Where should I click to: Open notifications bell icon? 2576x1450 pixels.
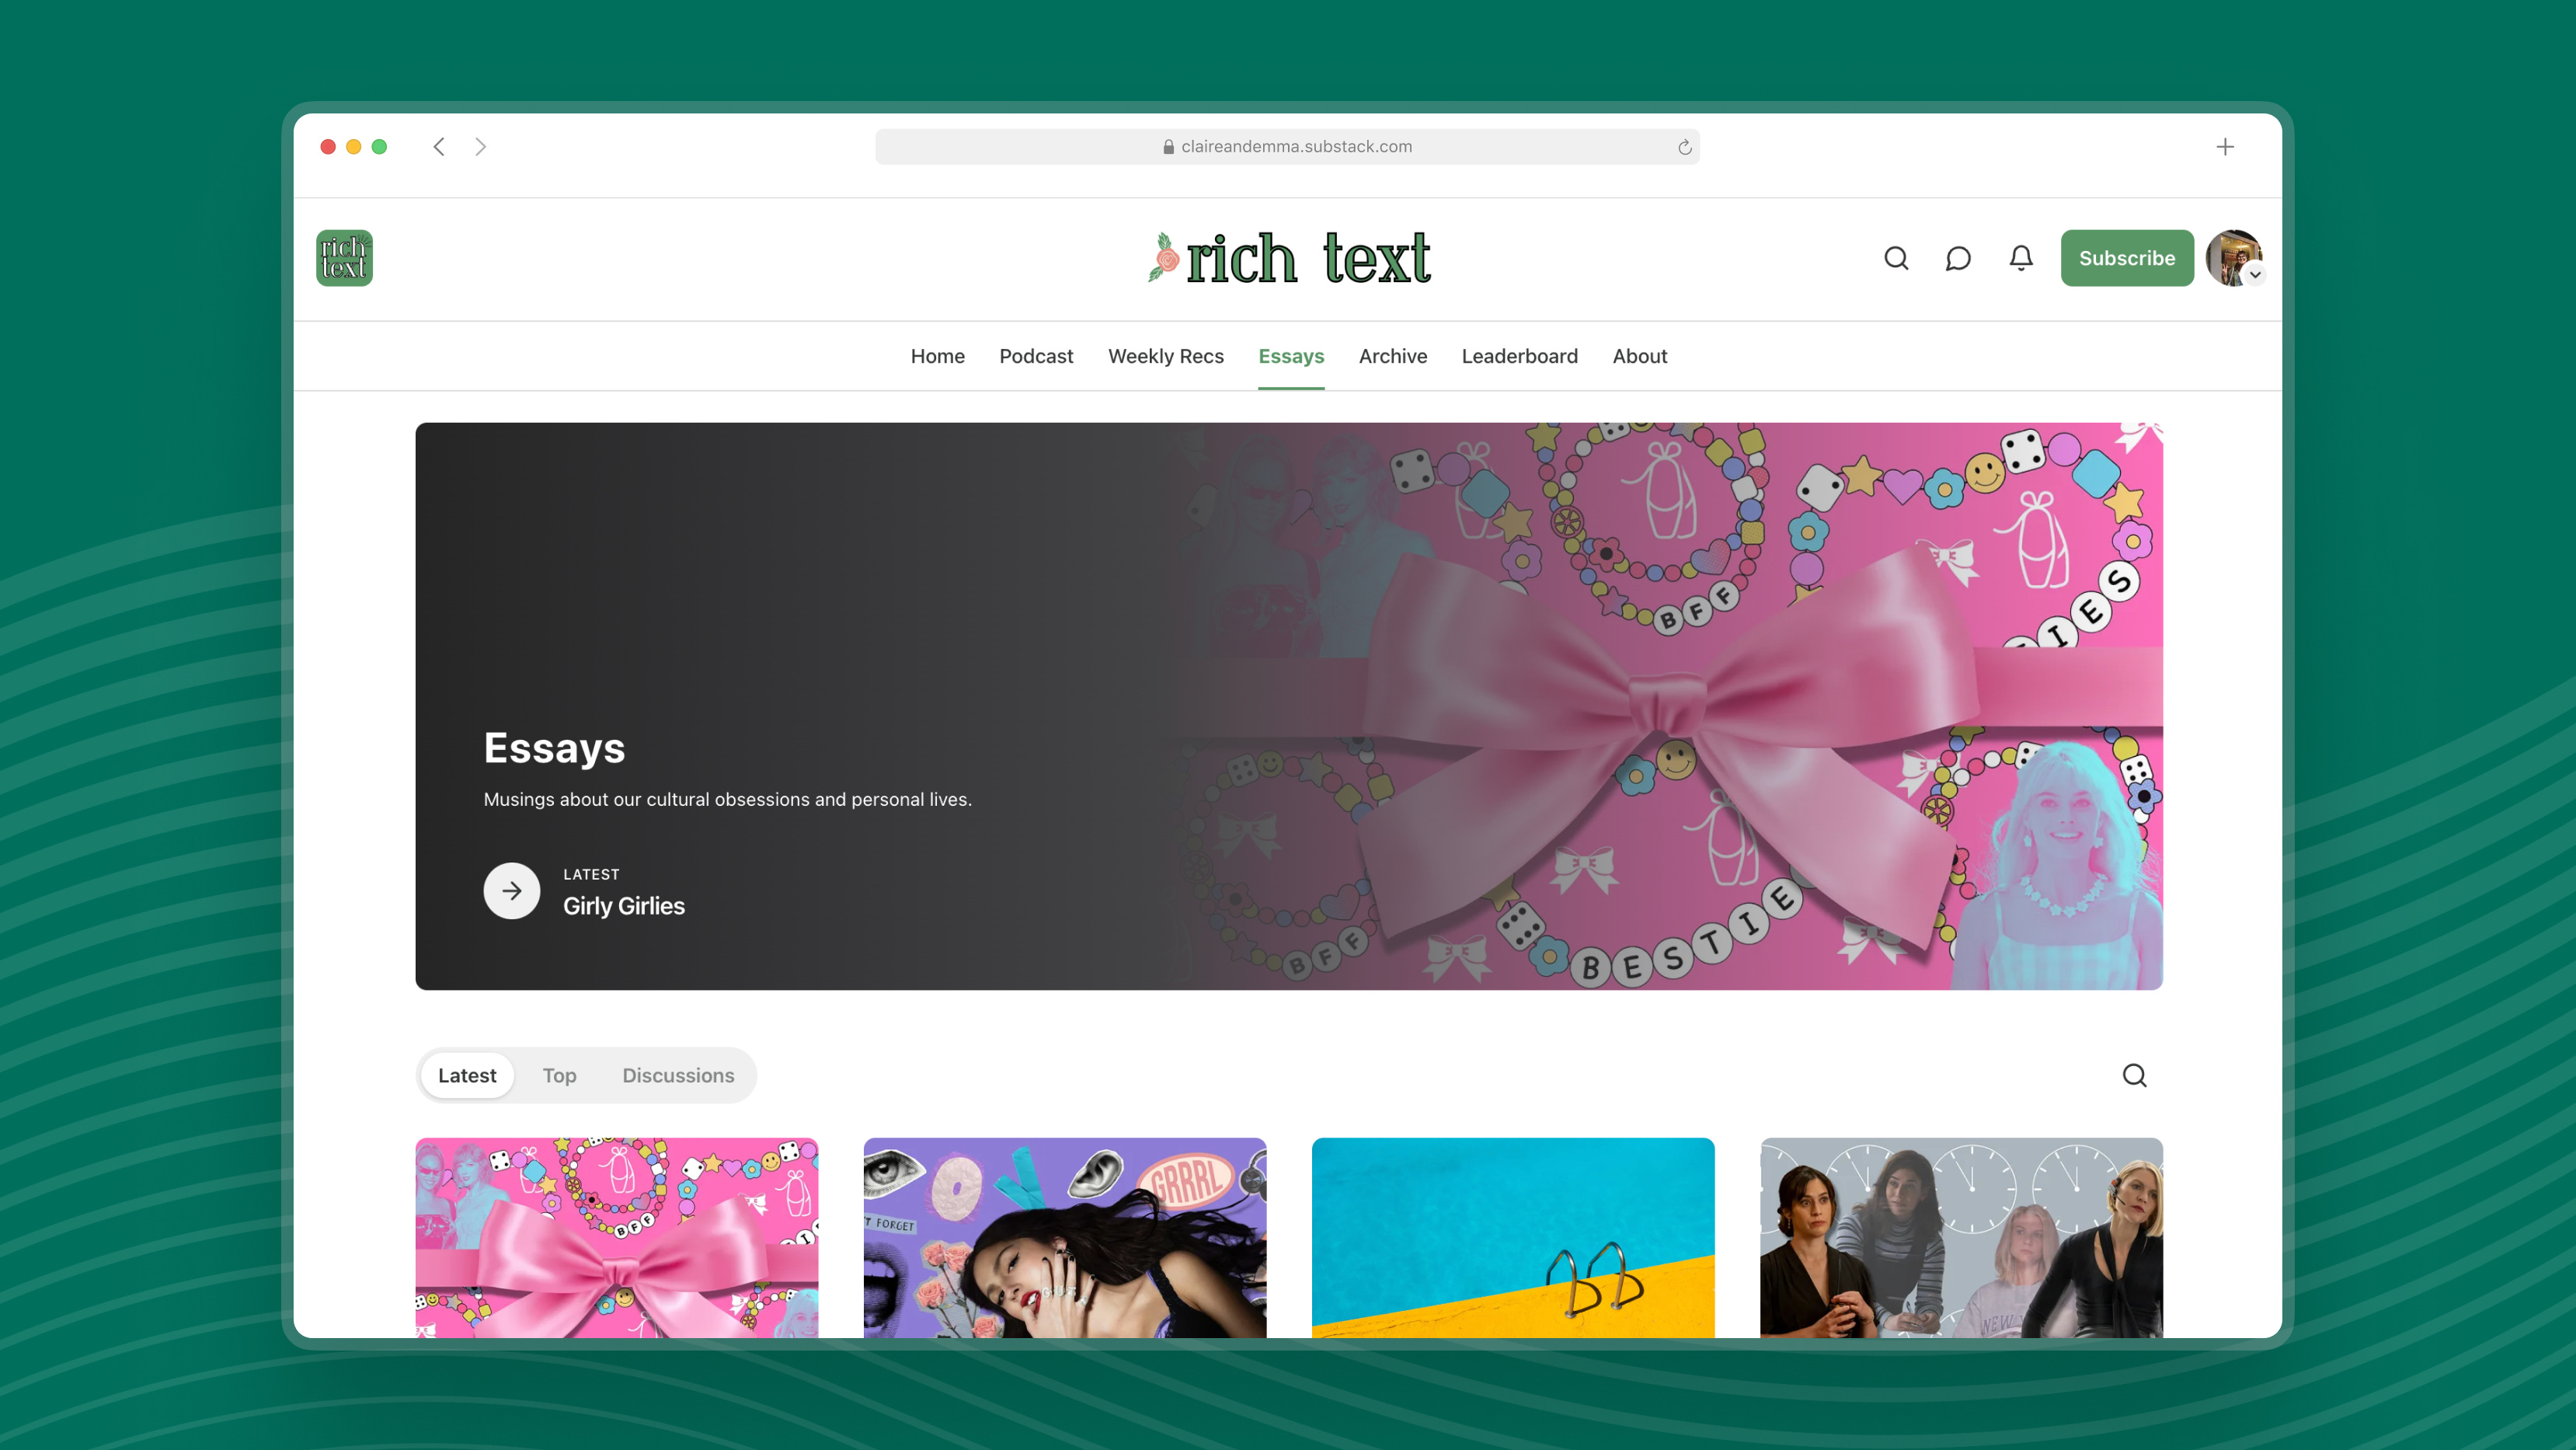tap(2021, 258)
